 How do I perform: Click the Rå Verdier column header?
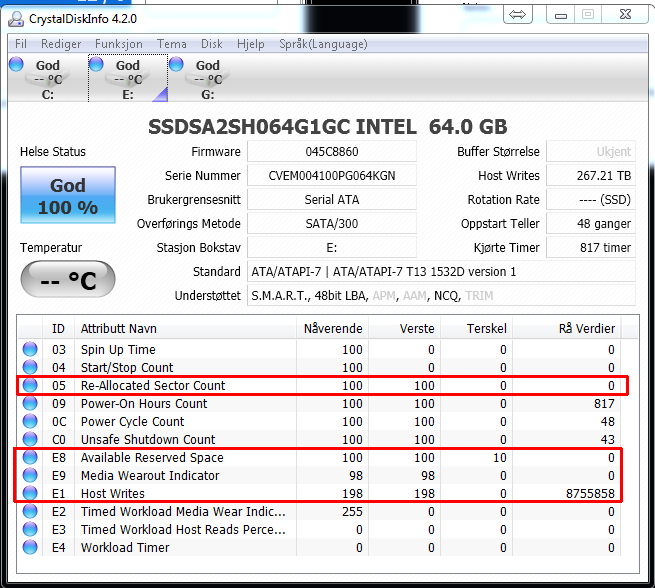567,328
